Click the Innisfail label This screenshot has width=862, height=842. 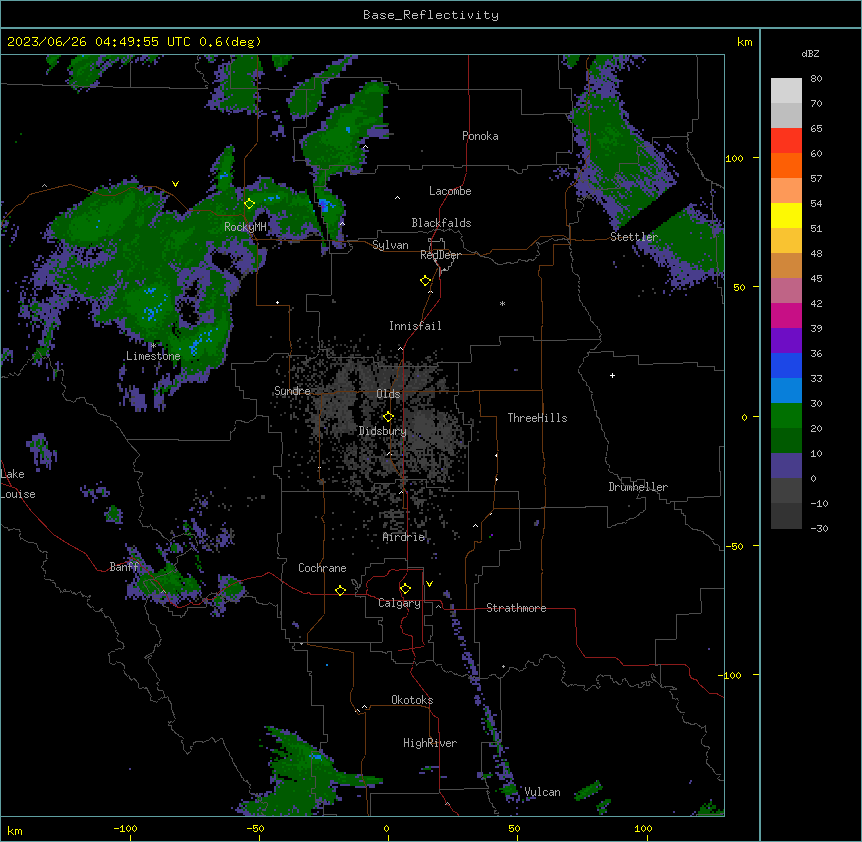point(415,326)
